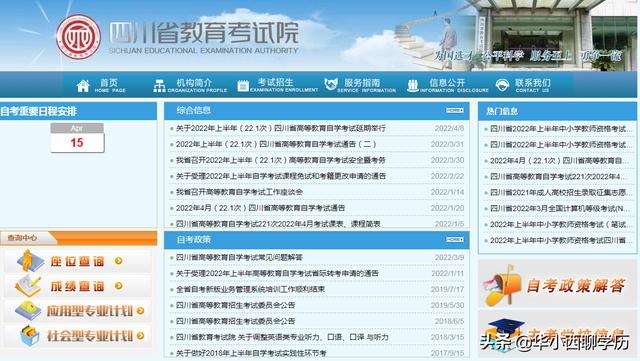
Task: Open the organization chart icon for 机构简介
Action: click(159, 86)
